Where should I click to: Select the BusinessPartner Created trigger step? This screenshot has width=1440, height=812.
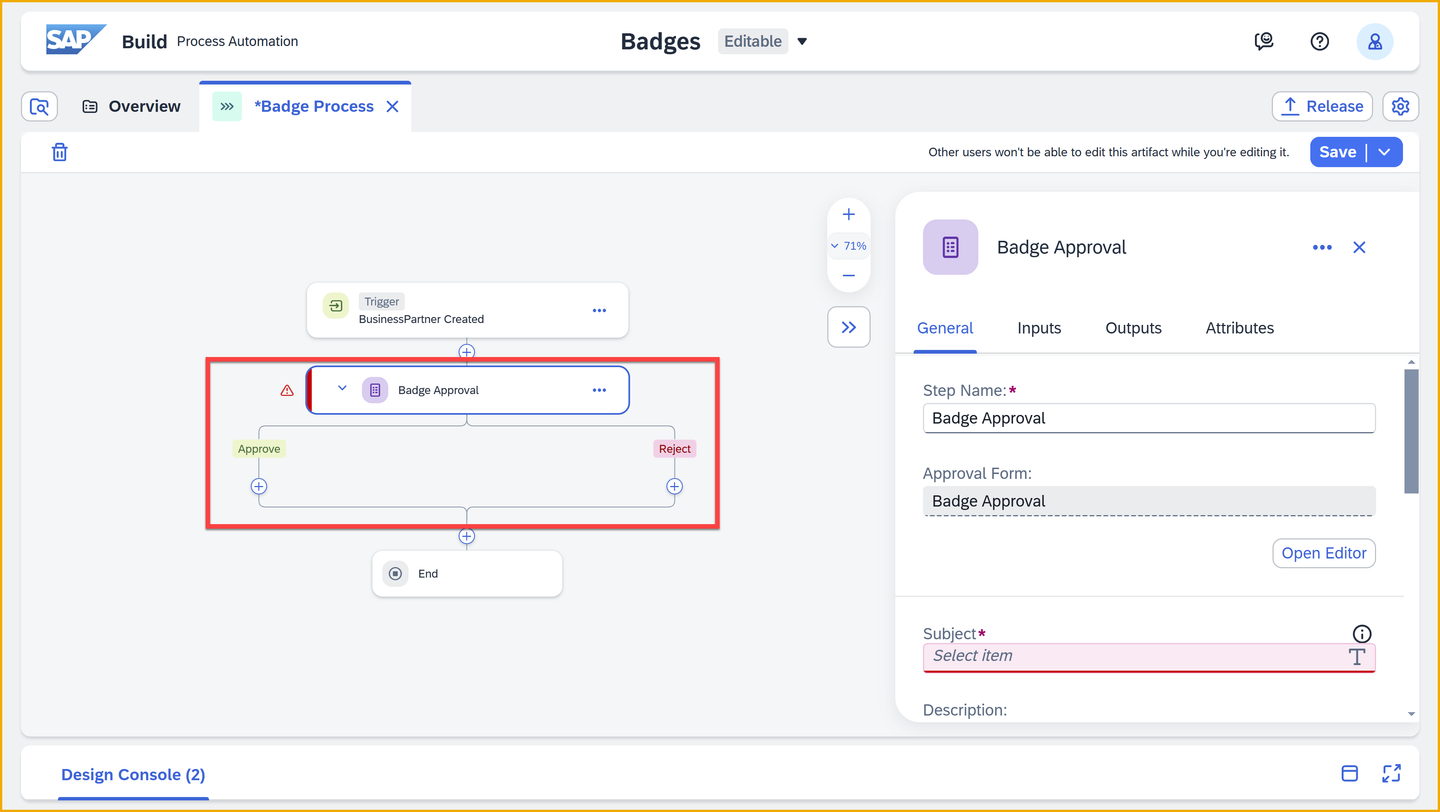(467, 310)
